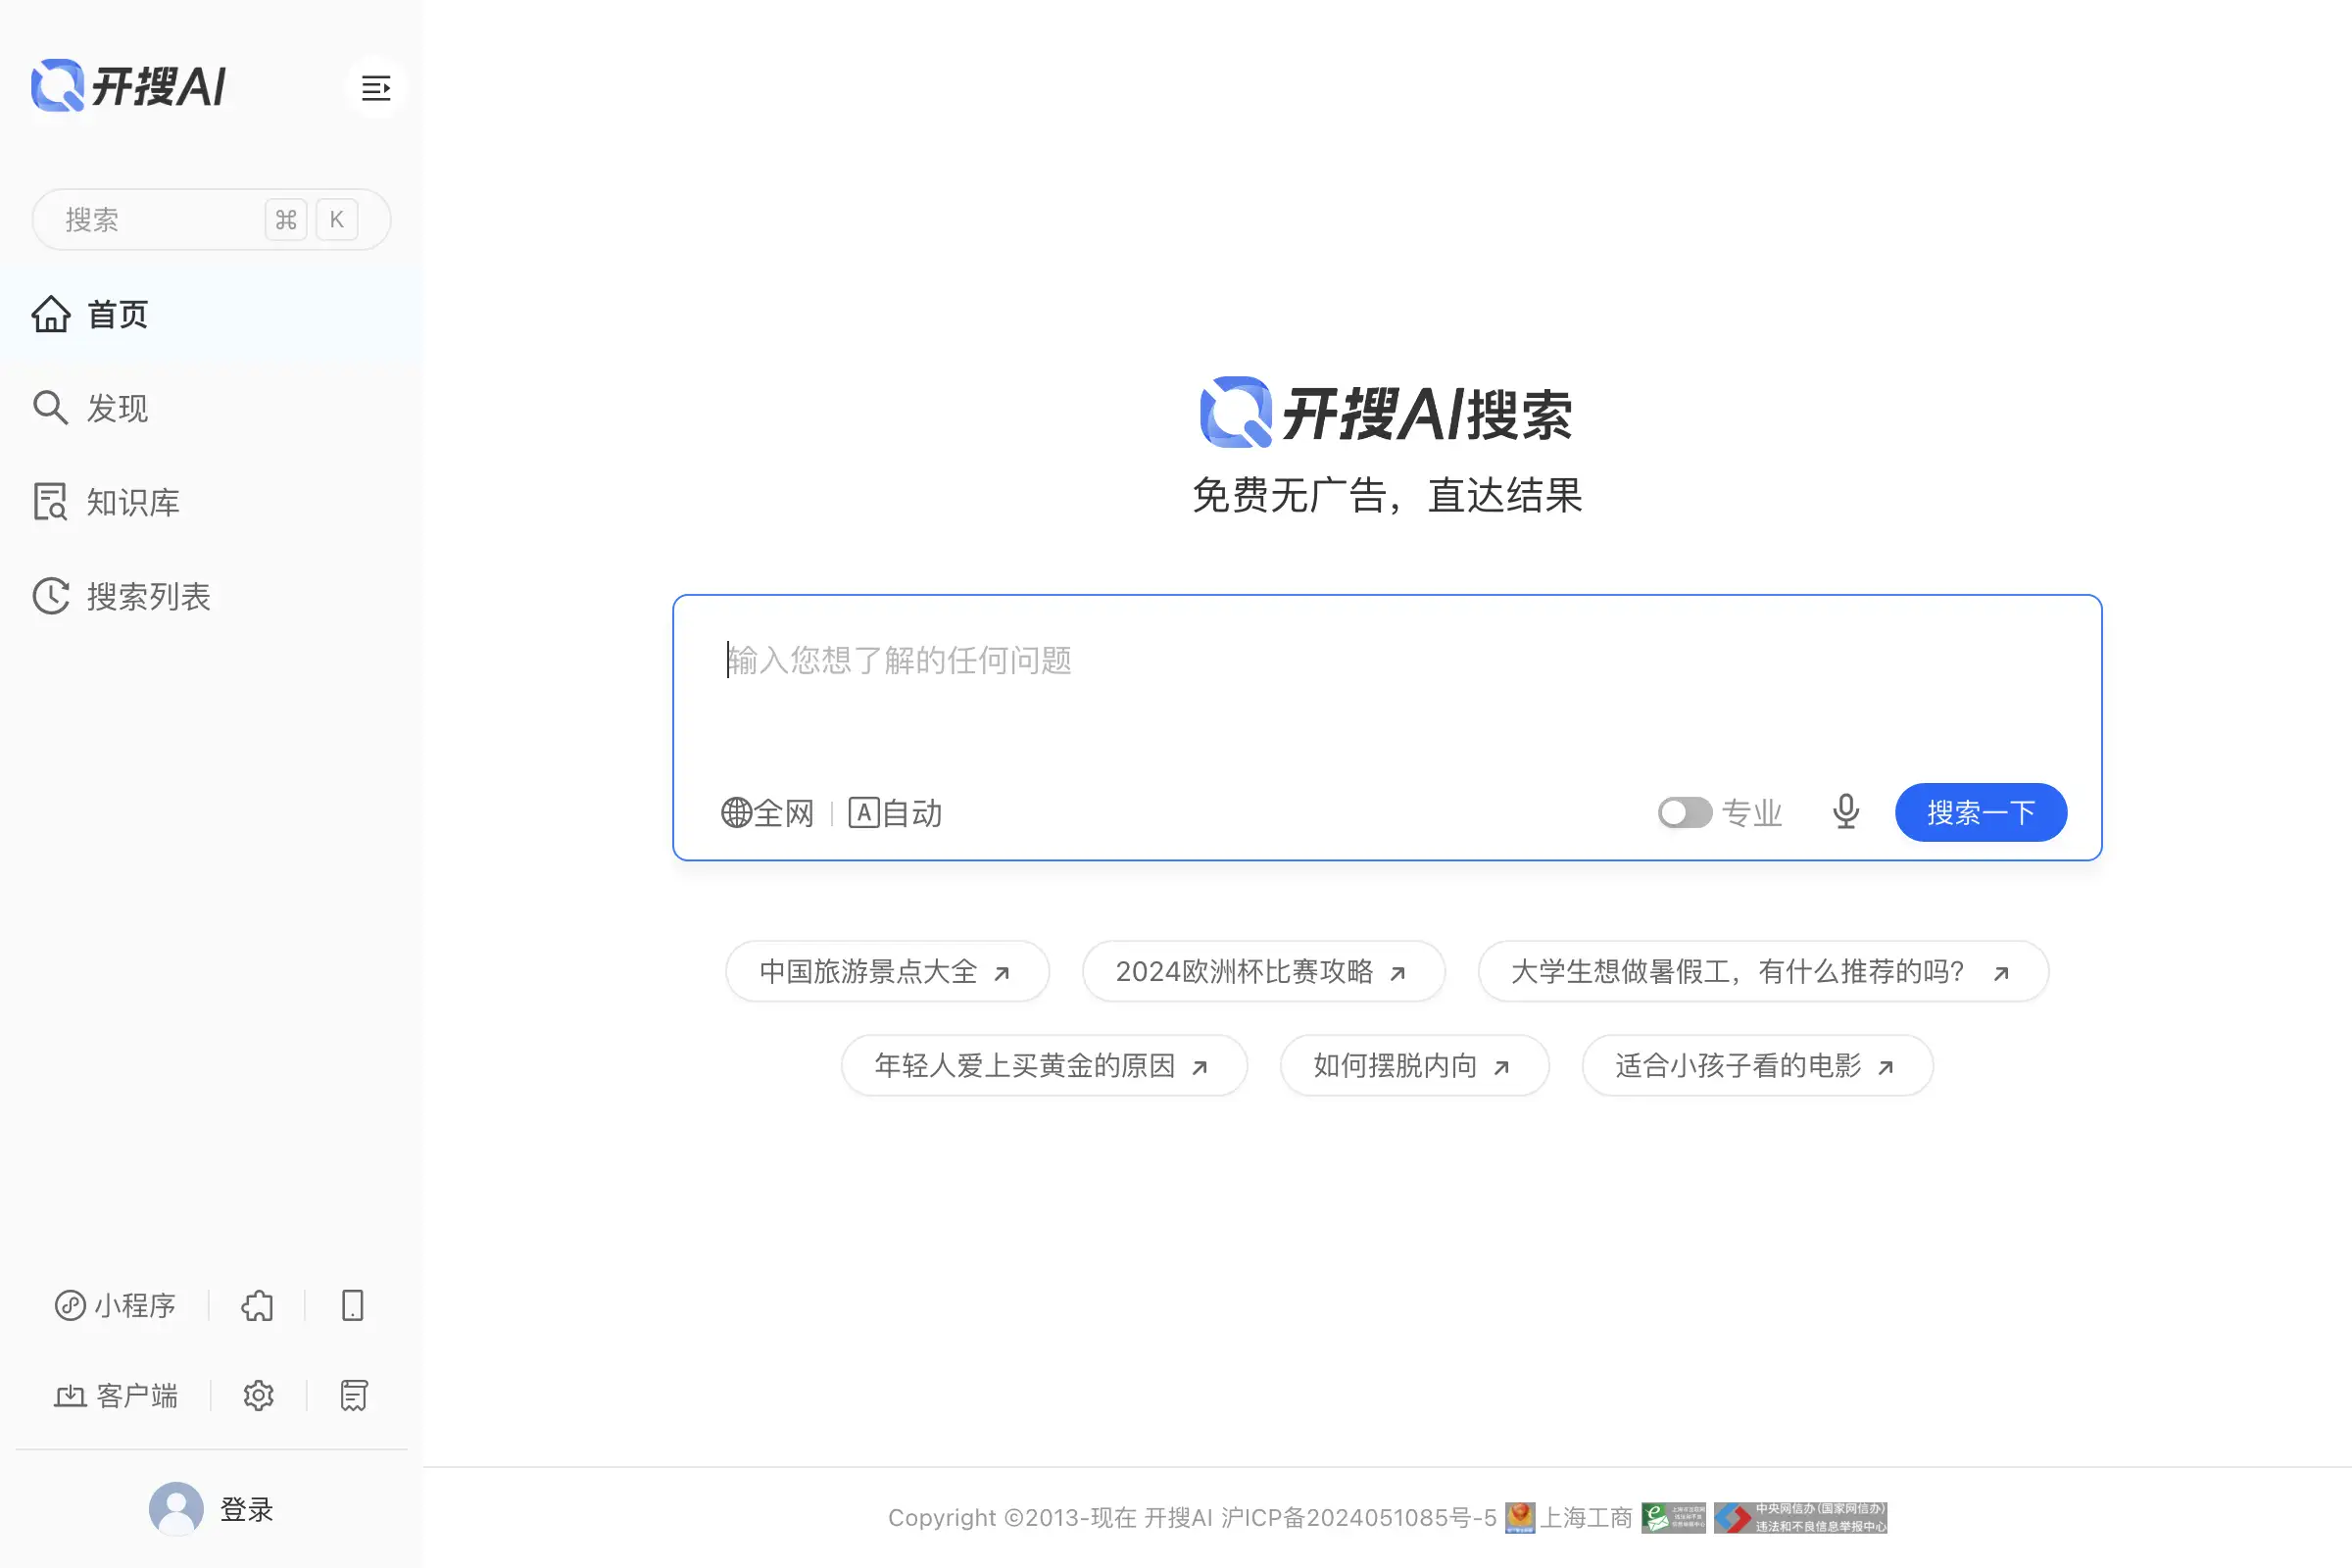Select suggestion 年轻人爱上买黄金的原因
Image resolution: width=2352 pixels, height=1568 pixels.
coord(1044,1065)
